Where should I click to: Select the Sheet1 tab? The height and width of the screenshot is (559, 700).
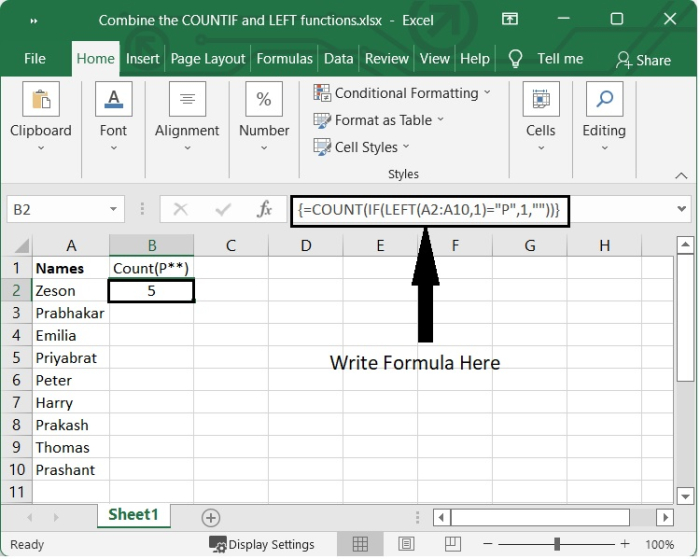(133, 515)
